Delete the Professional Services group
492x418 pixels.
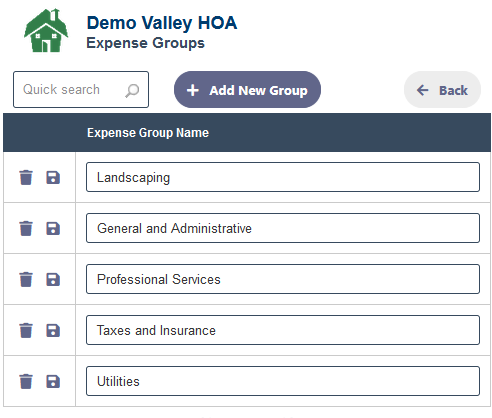coord(26,279)
